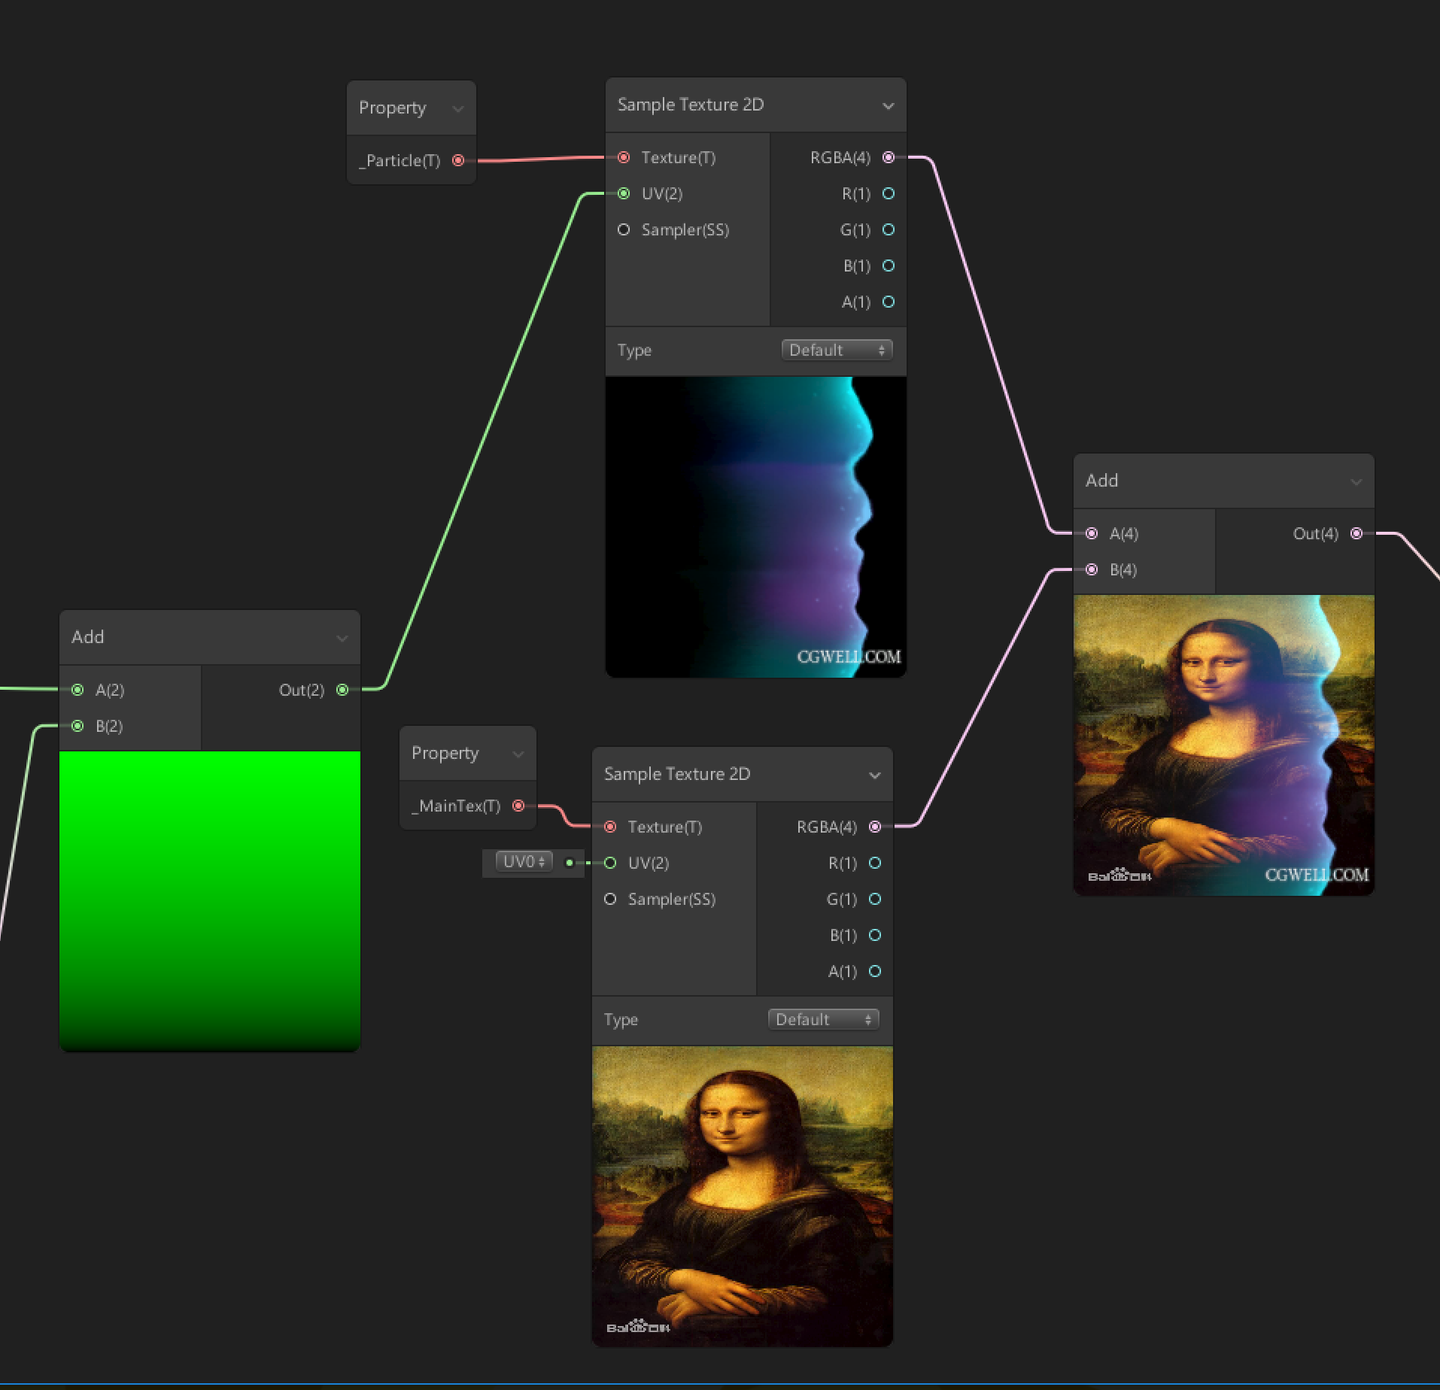
Task: Click the B(4) input port on the right Add node
Action: 1091,569
